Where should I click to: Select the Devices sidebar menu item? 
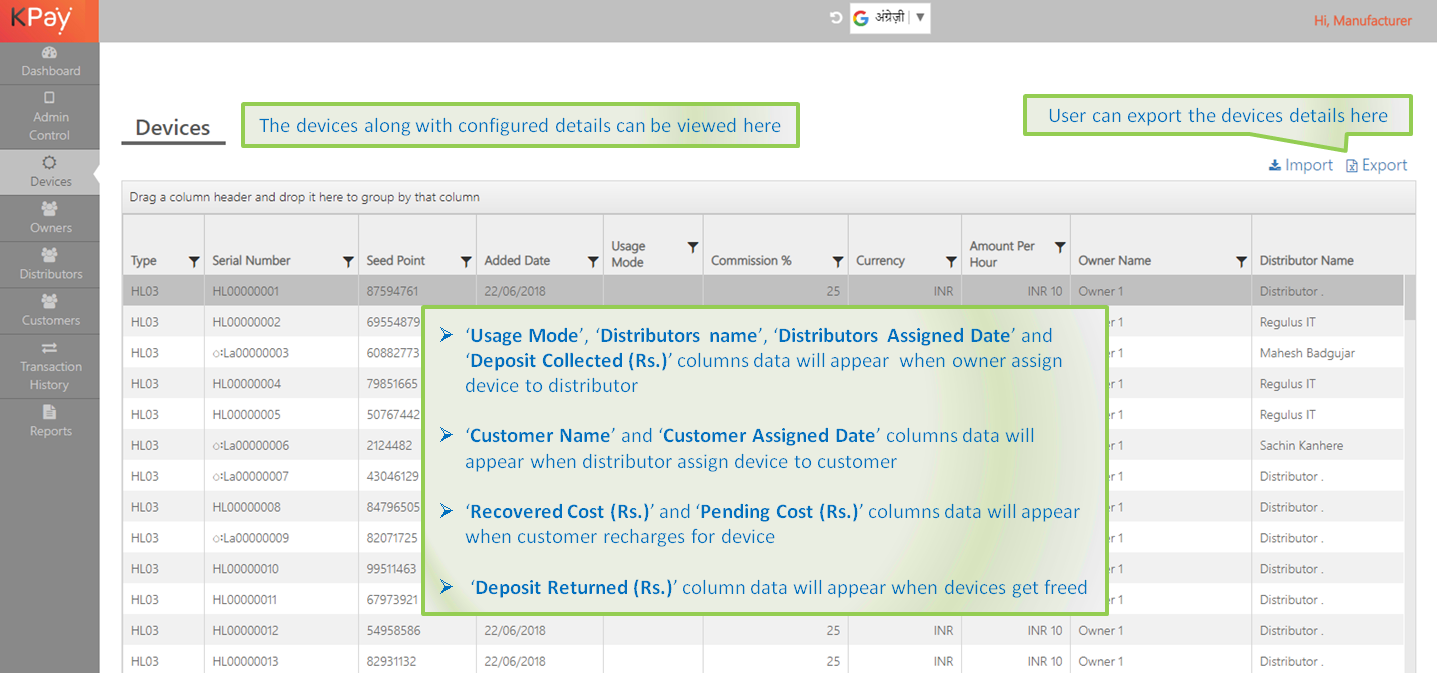[50, 172]
